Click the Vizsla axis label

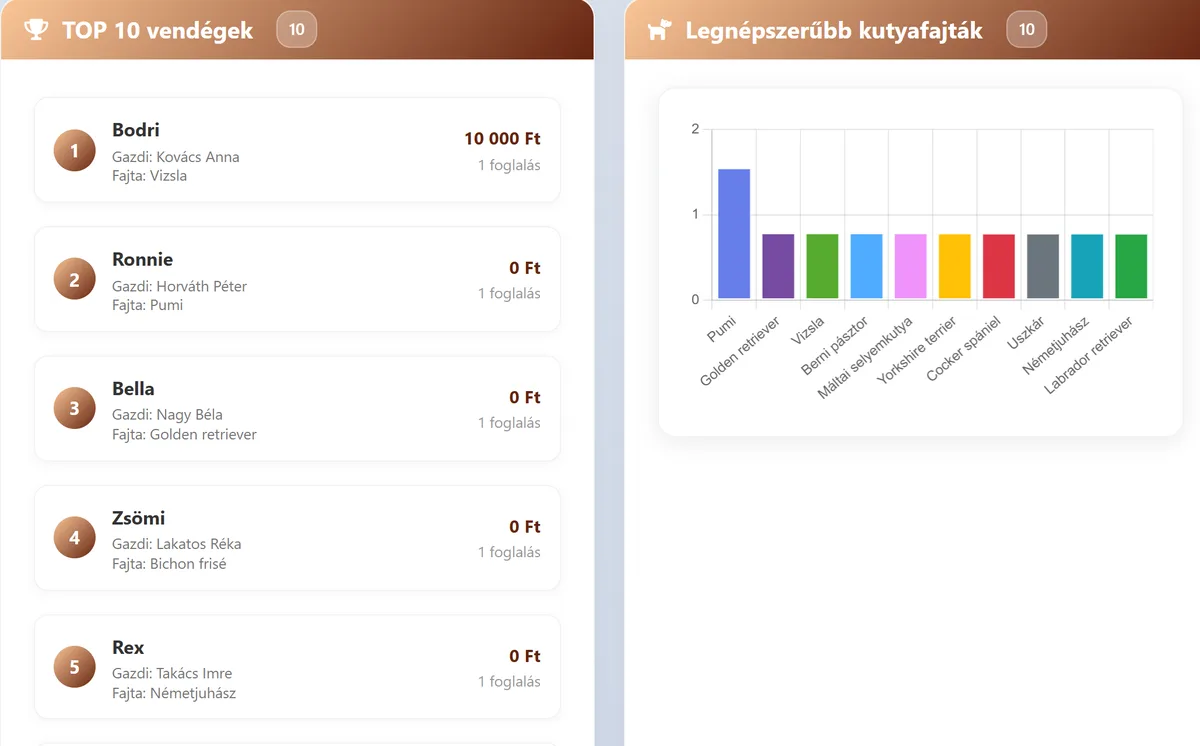[808, 331]
